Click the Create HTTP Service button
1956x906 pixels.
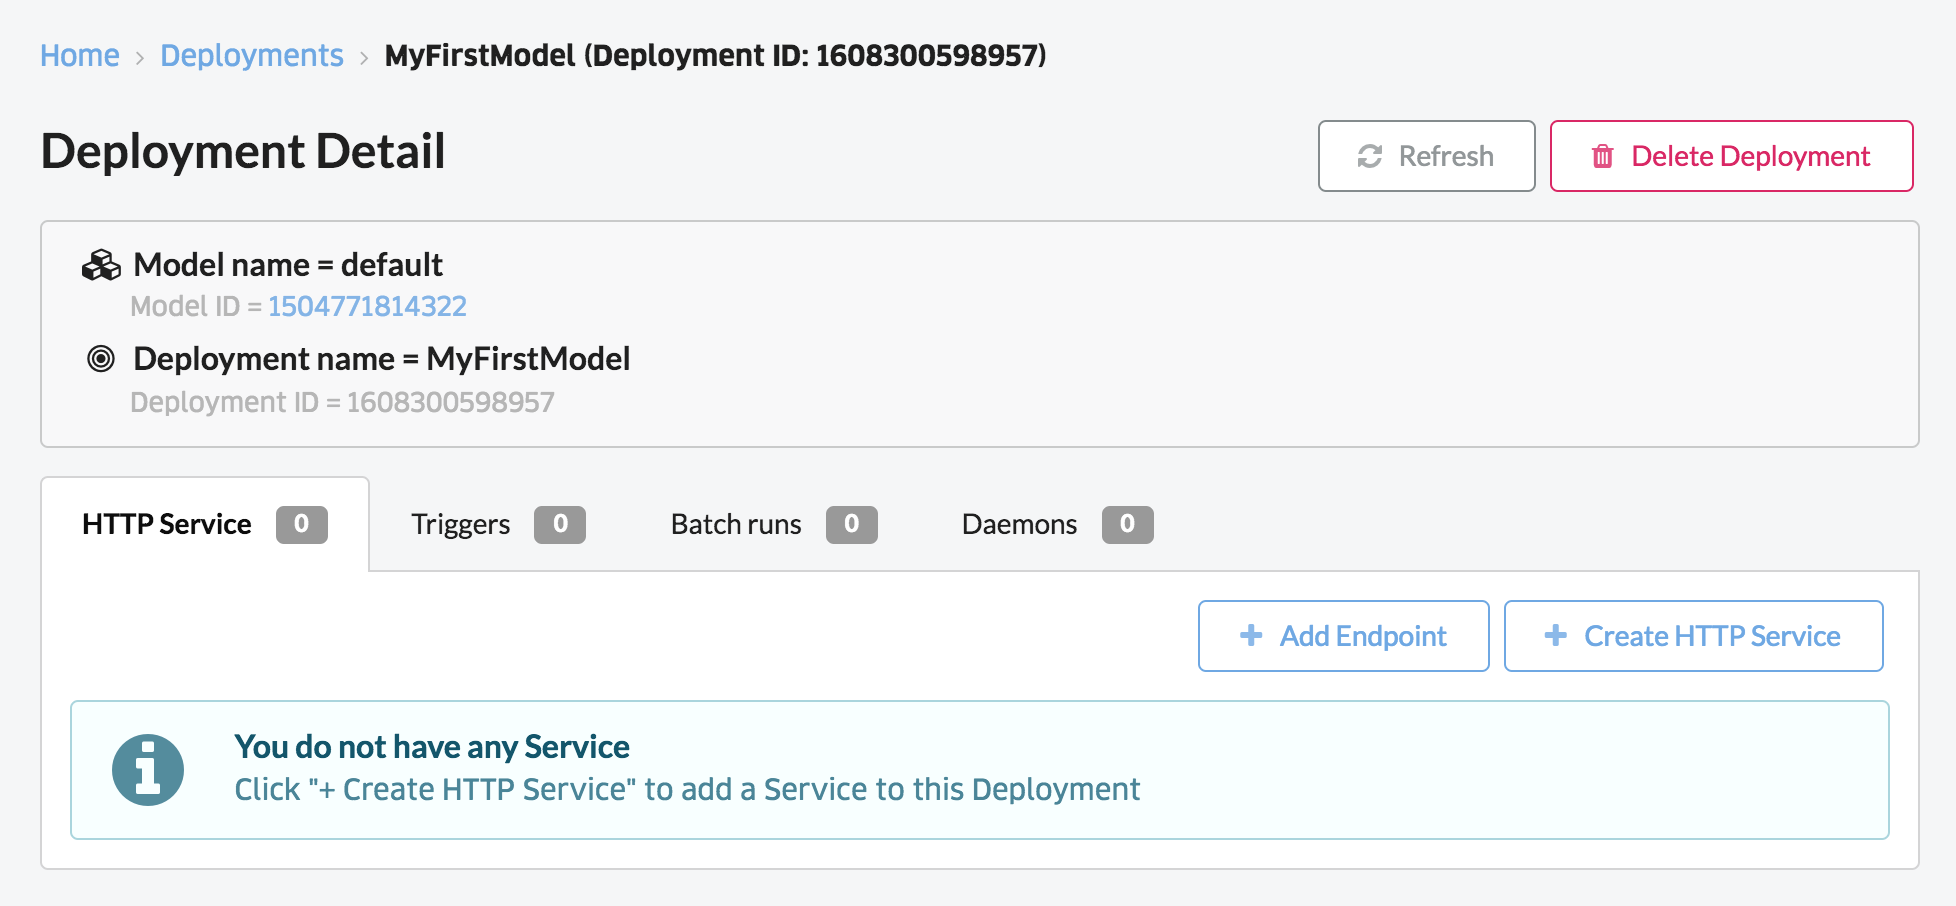pos(1693,636)
